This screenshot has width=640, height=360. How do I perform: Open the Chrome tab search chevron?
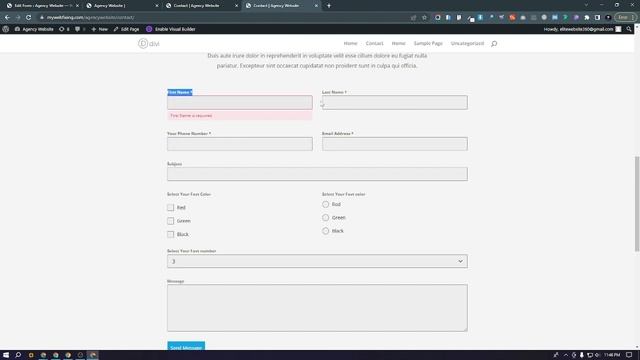point(586,5)
